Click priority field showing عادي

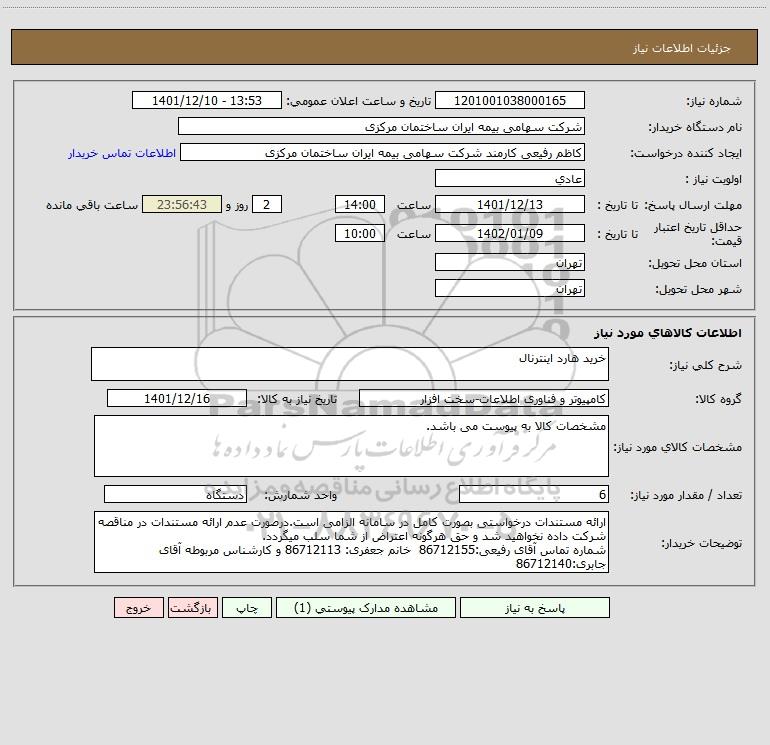tap(510, 178)
